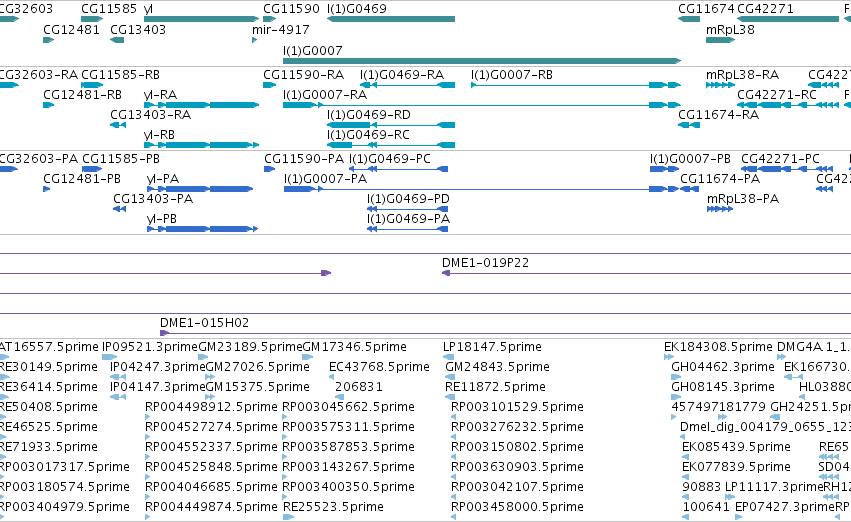
Task: Select transcript CG13403-RA
Action: 118,125
